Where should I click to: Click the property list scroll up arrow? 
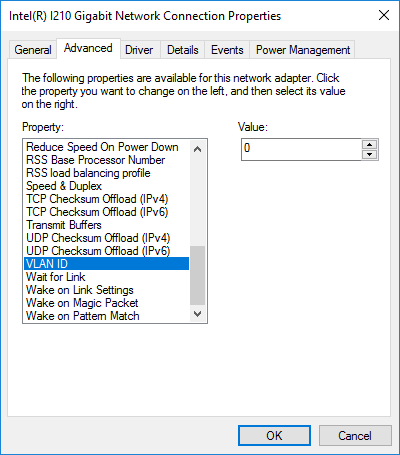click(197, 149)
